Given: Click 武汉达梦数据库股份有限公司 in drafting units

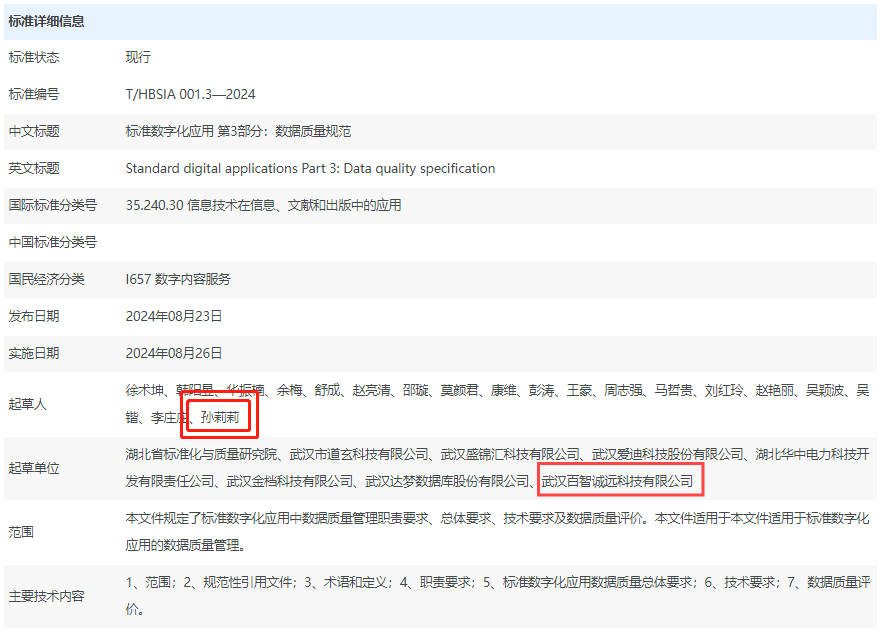Looking at the screenshot, I should click(x=447, y=481).
